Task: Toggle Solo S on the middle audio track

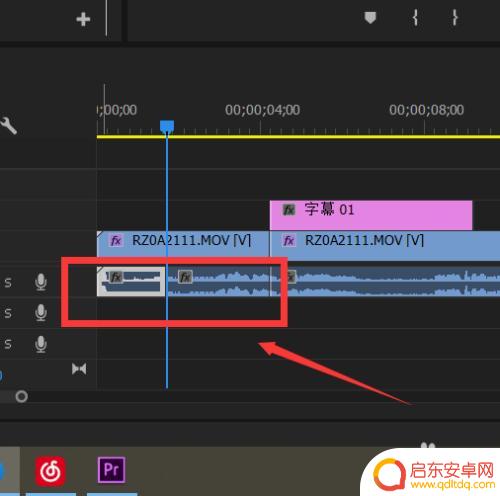Action: coord(8,313)
